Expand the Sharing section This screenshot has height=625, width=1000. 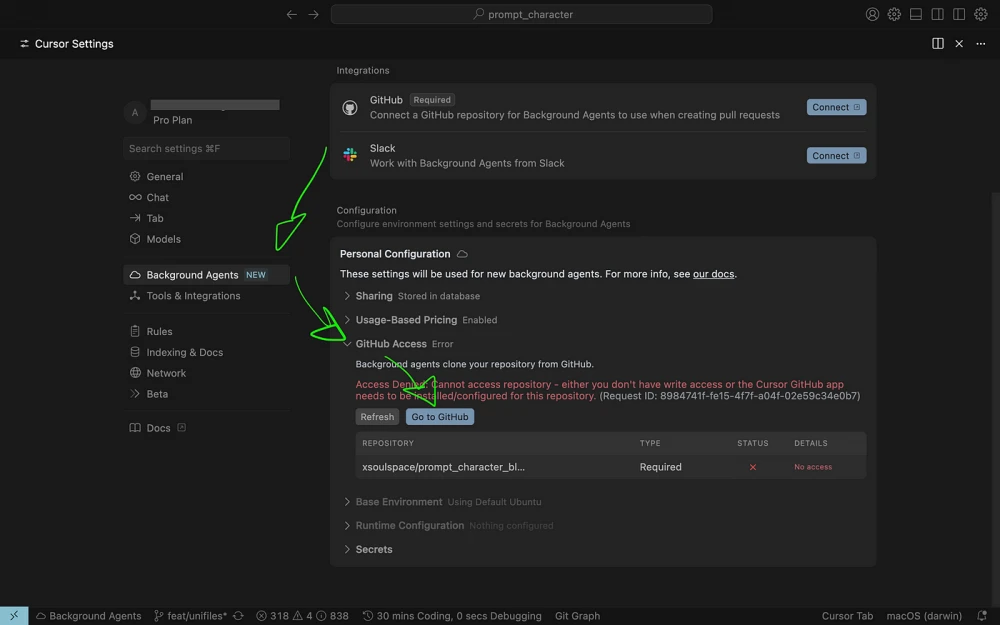374,296
